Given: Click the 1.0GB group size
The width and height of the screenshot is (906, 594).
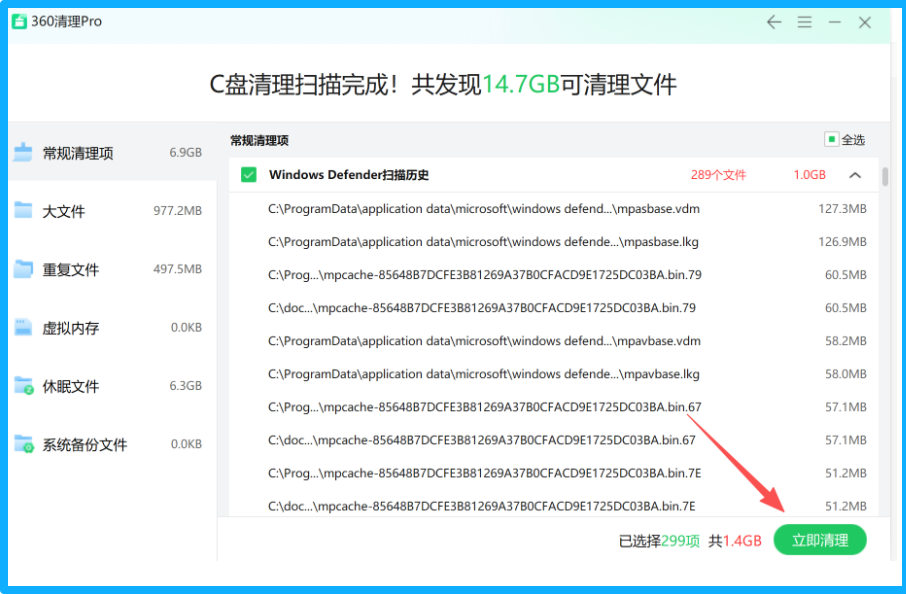Looking at the screenshot, I should coord(810,175).
